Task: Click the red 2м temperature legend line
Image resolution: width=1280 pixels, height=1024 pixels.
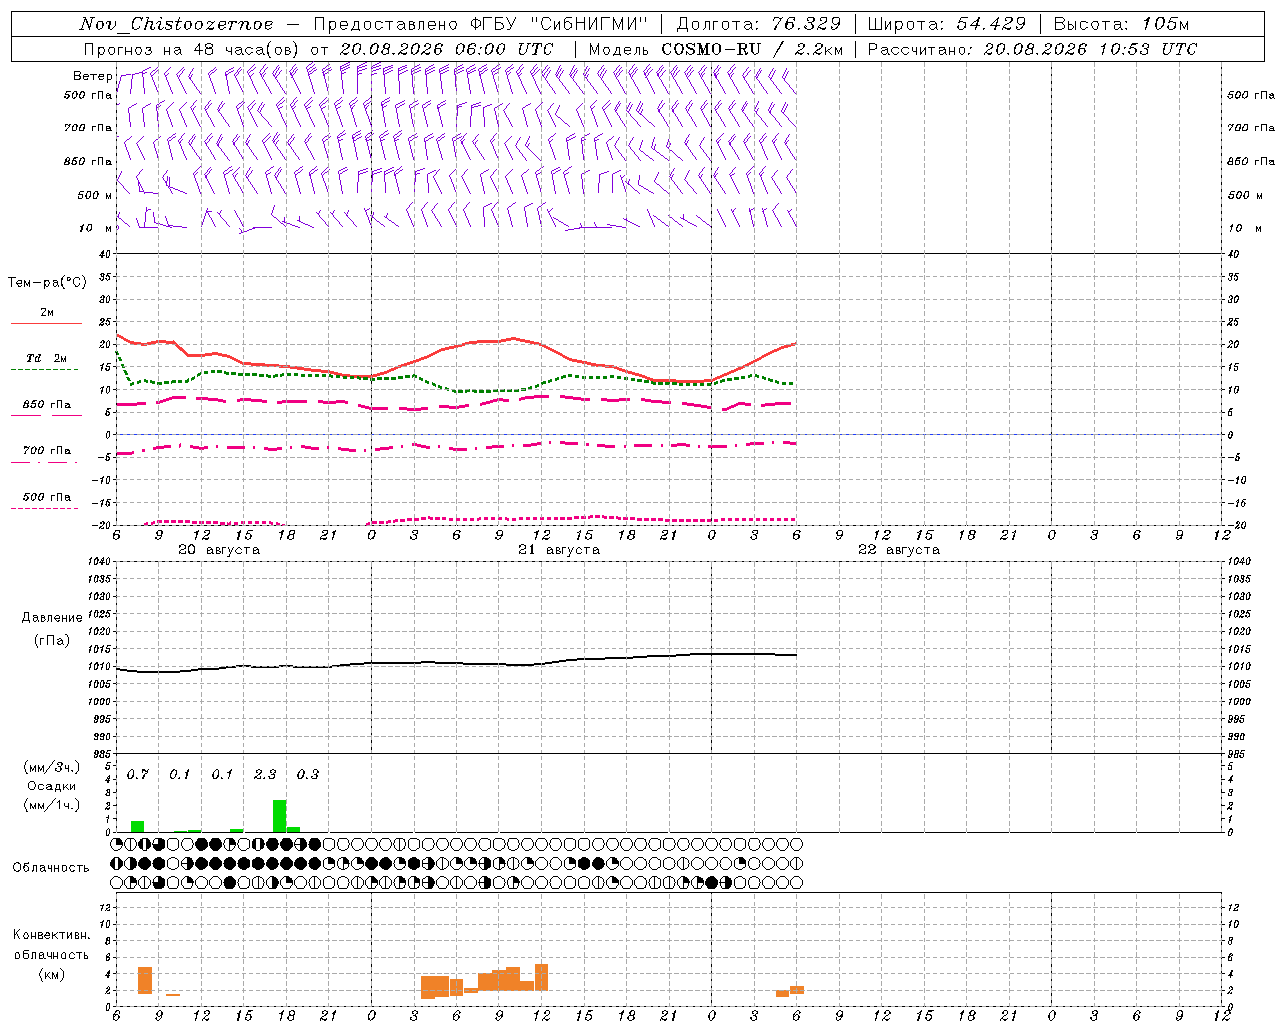Action: pyautogui.click(x=46, y=323)
